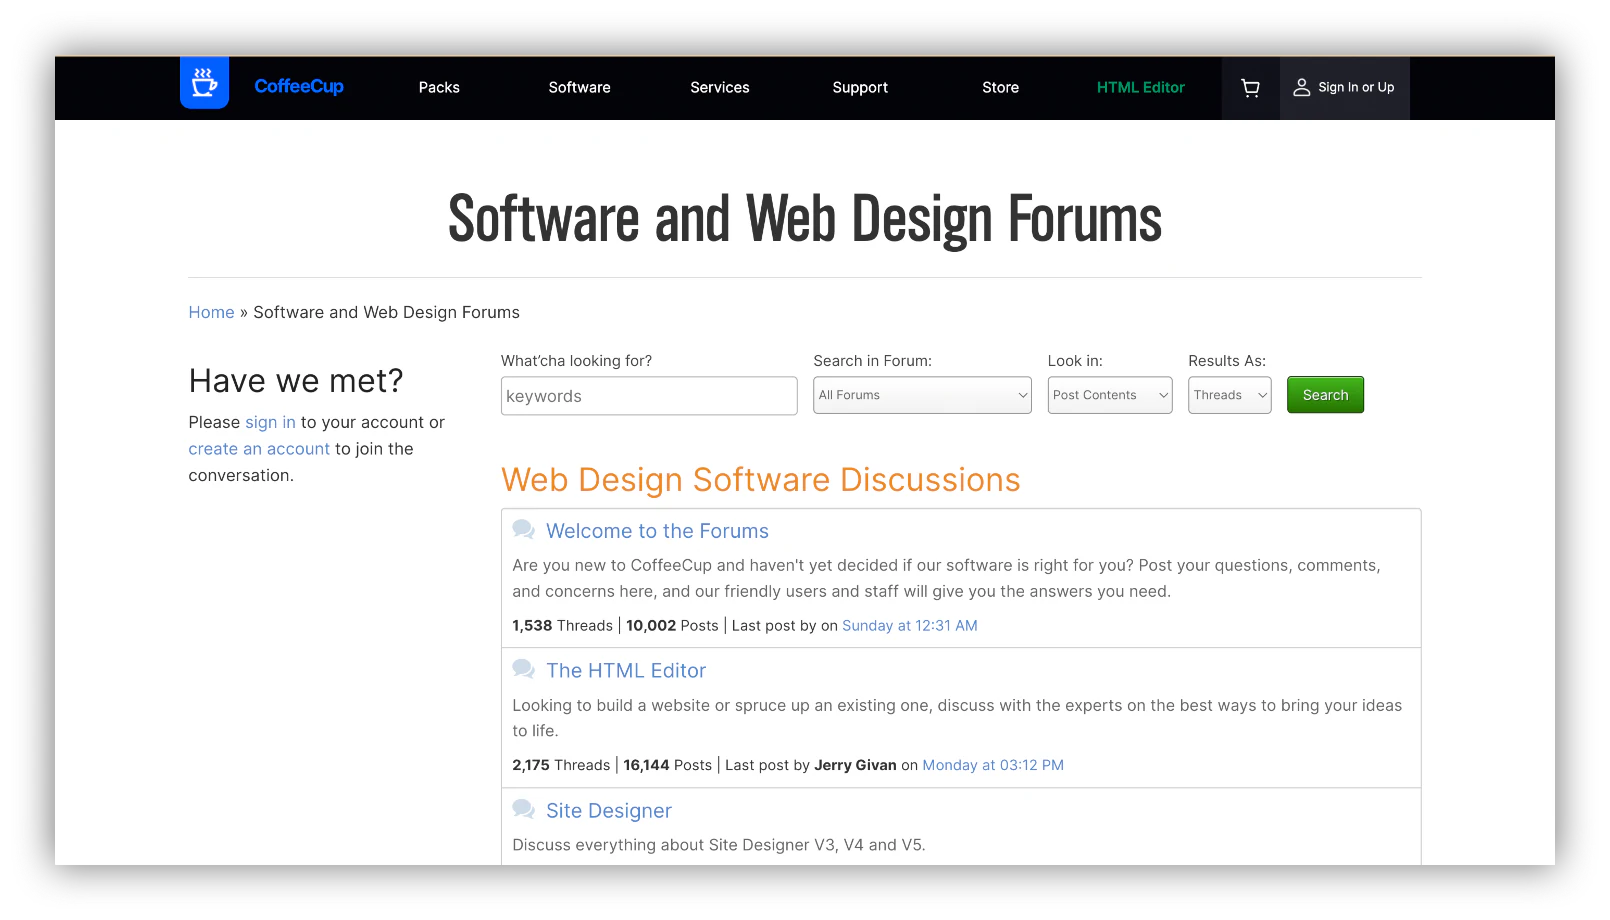The height and width of the screenshot is (920, 1610).
Task: Click the chat bubble icon beside The HTML Editor
Action: point(524,669)
